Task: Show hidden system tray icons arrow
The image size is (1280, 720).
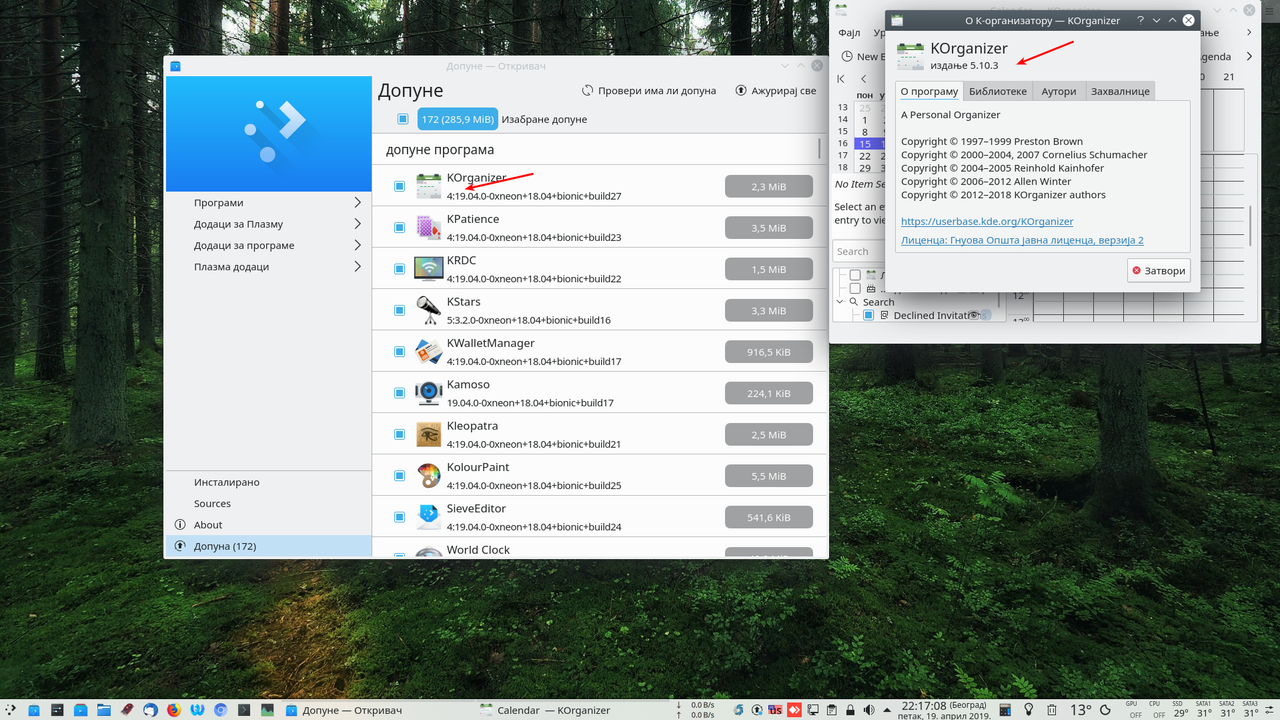Action: [887, 710]
